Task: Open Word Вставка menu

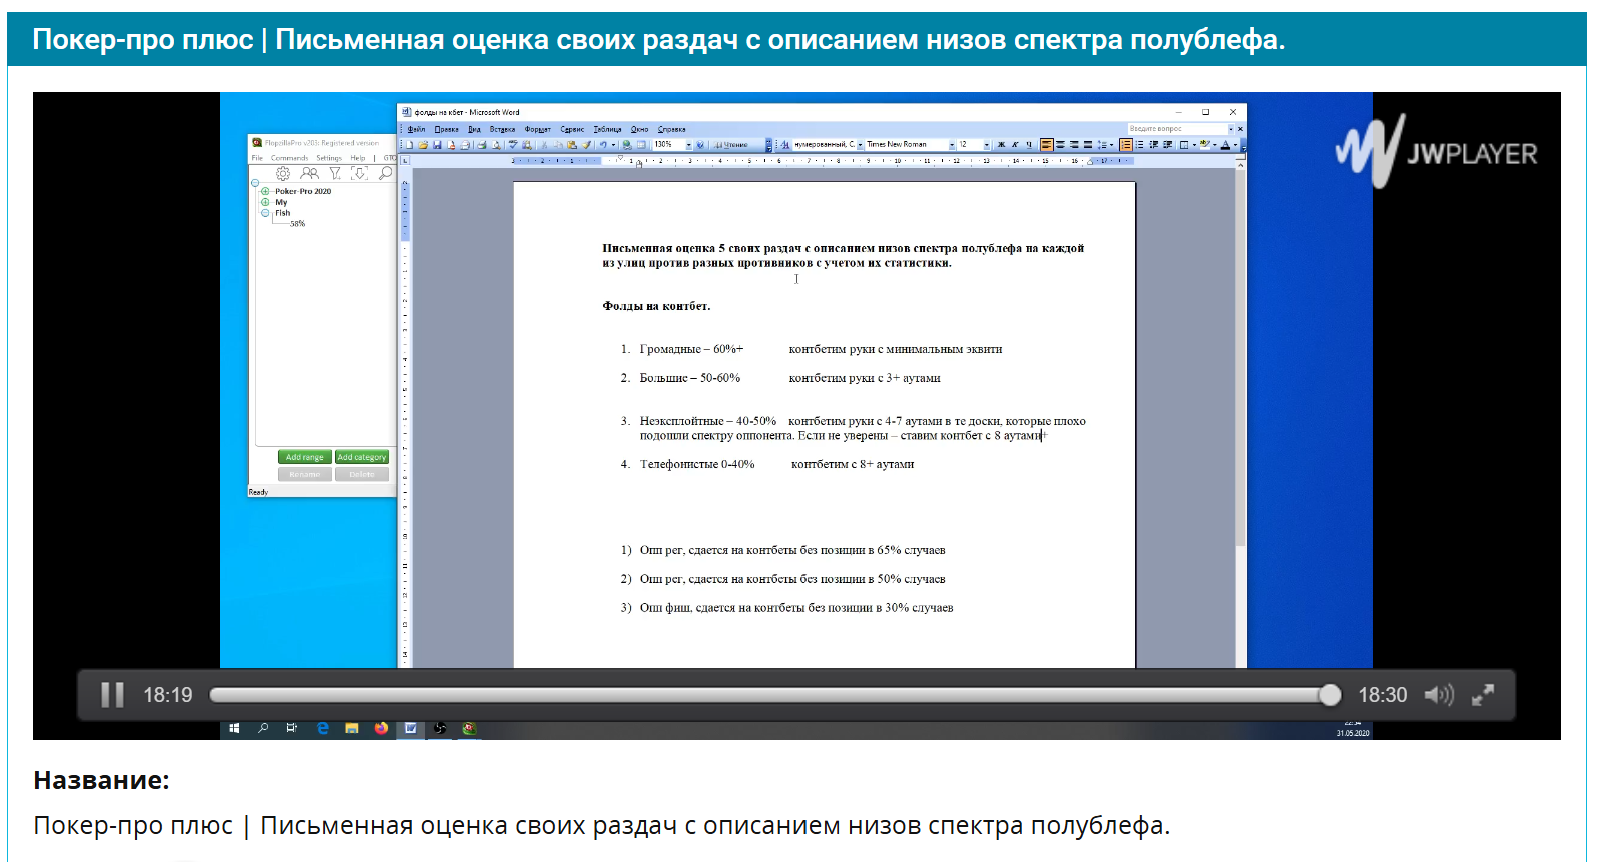Action: click(502, 129)
